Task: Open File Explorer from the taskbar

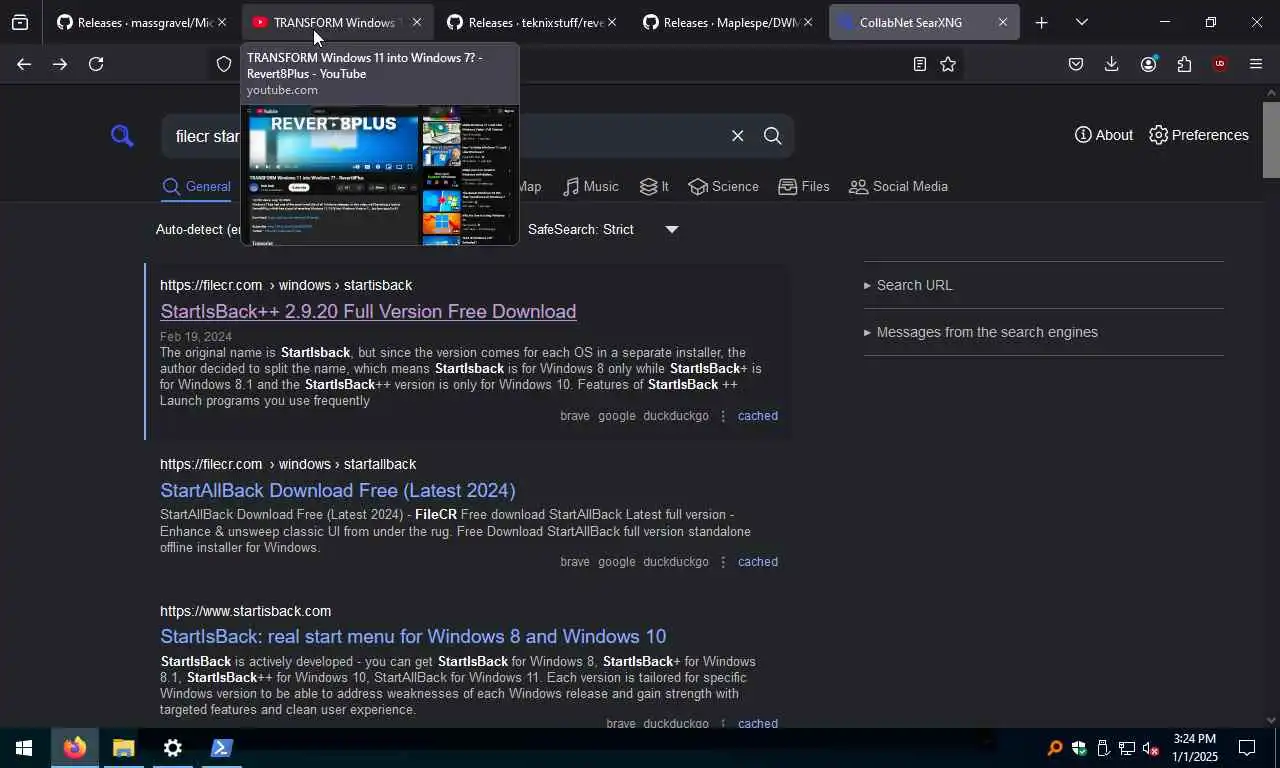Action: (x=123, y=748)
